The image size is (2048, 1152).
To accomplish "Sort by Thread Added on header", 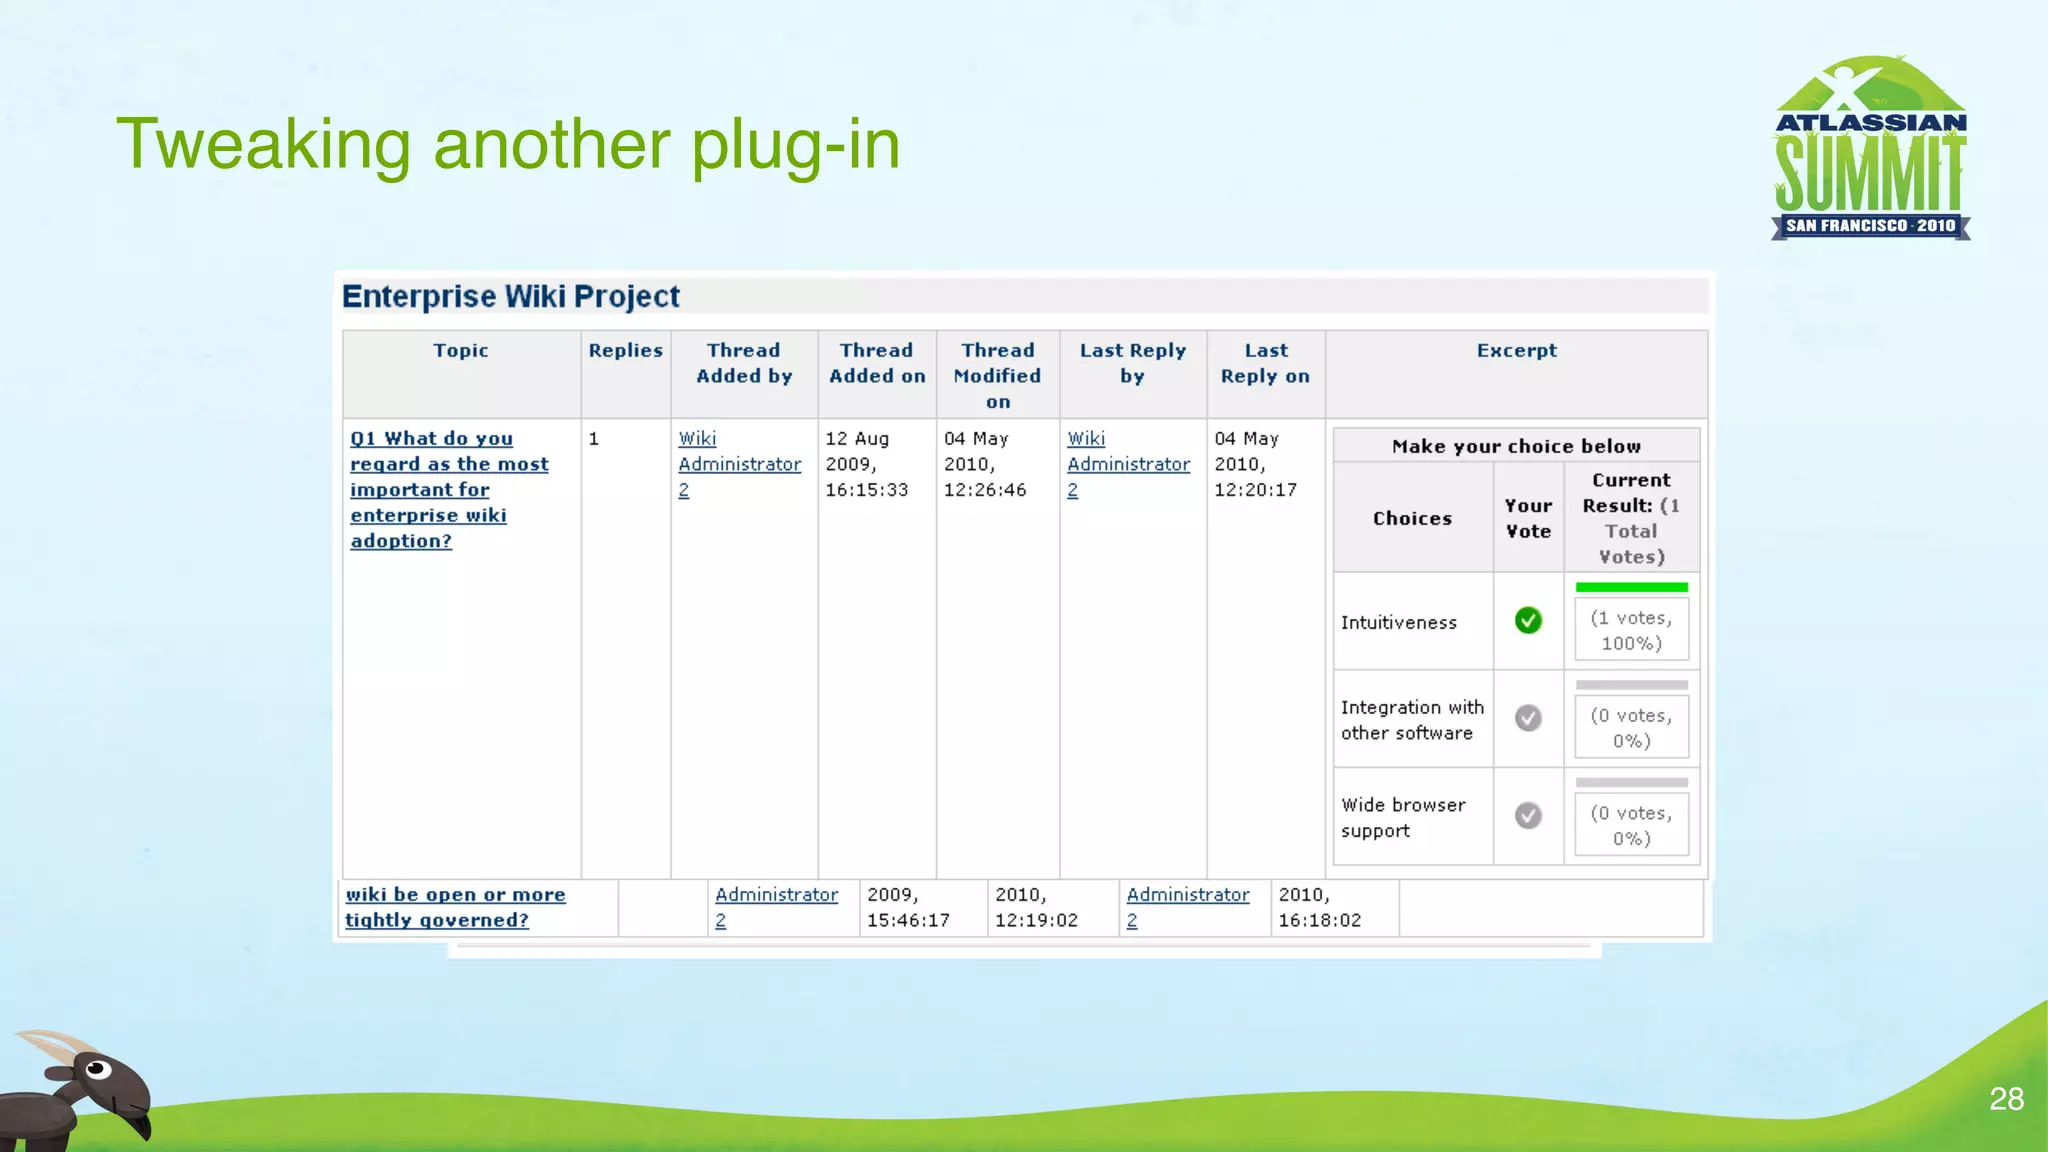I will point(877,363).
